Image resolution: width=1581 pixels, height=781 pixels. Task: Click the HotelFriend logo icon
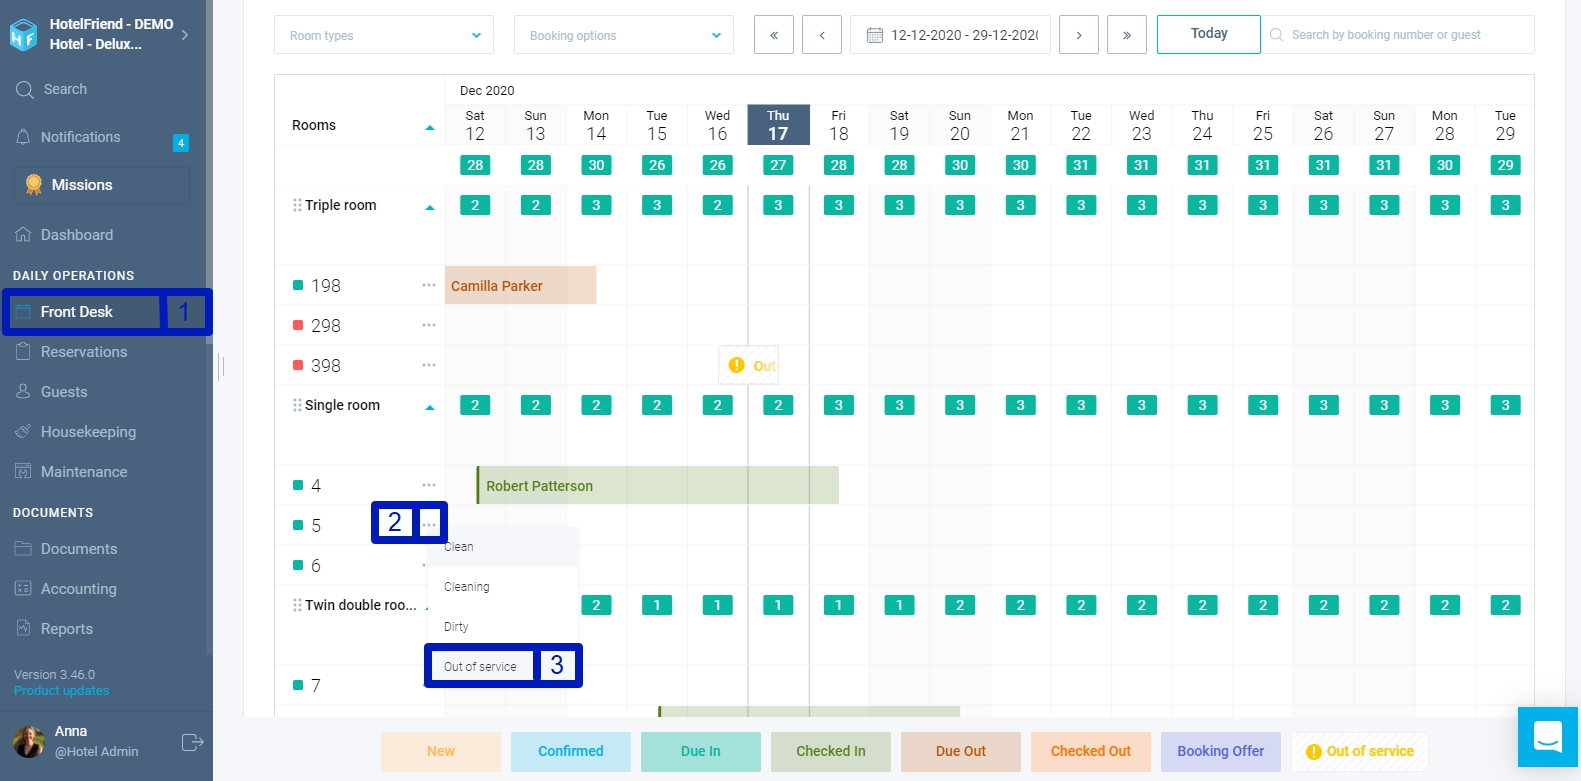(x=23, y=35)
